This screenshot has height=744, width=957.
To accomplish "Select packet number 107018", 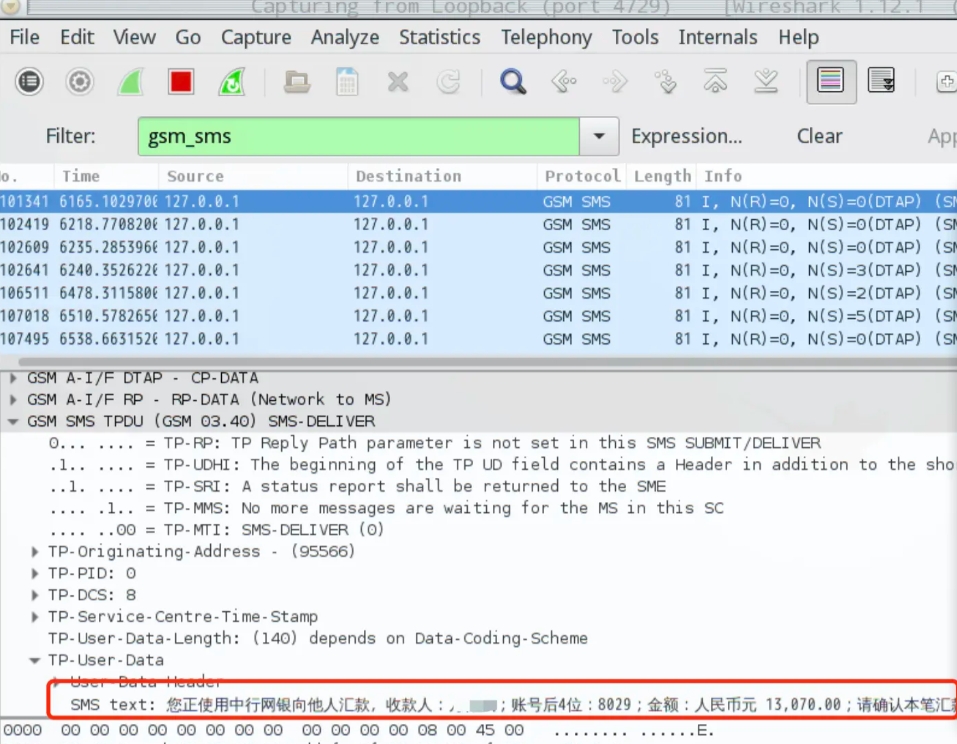I will pyautogui.click(x=478, y=316).
